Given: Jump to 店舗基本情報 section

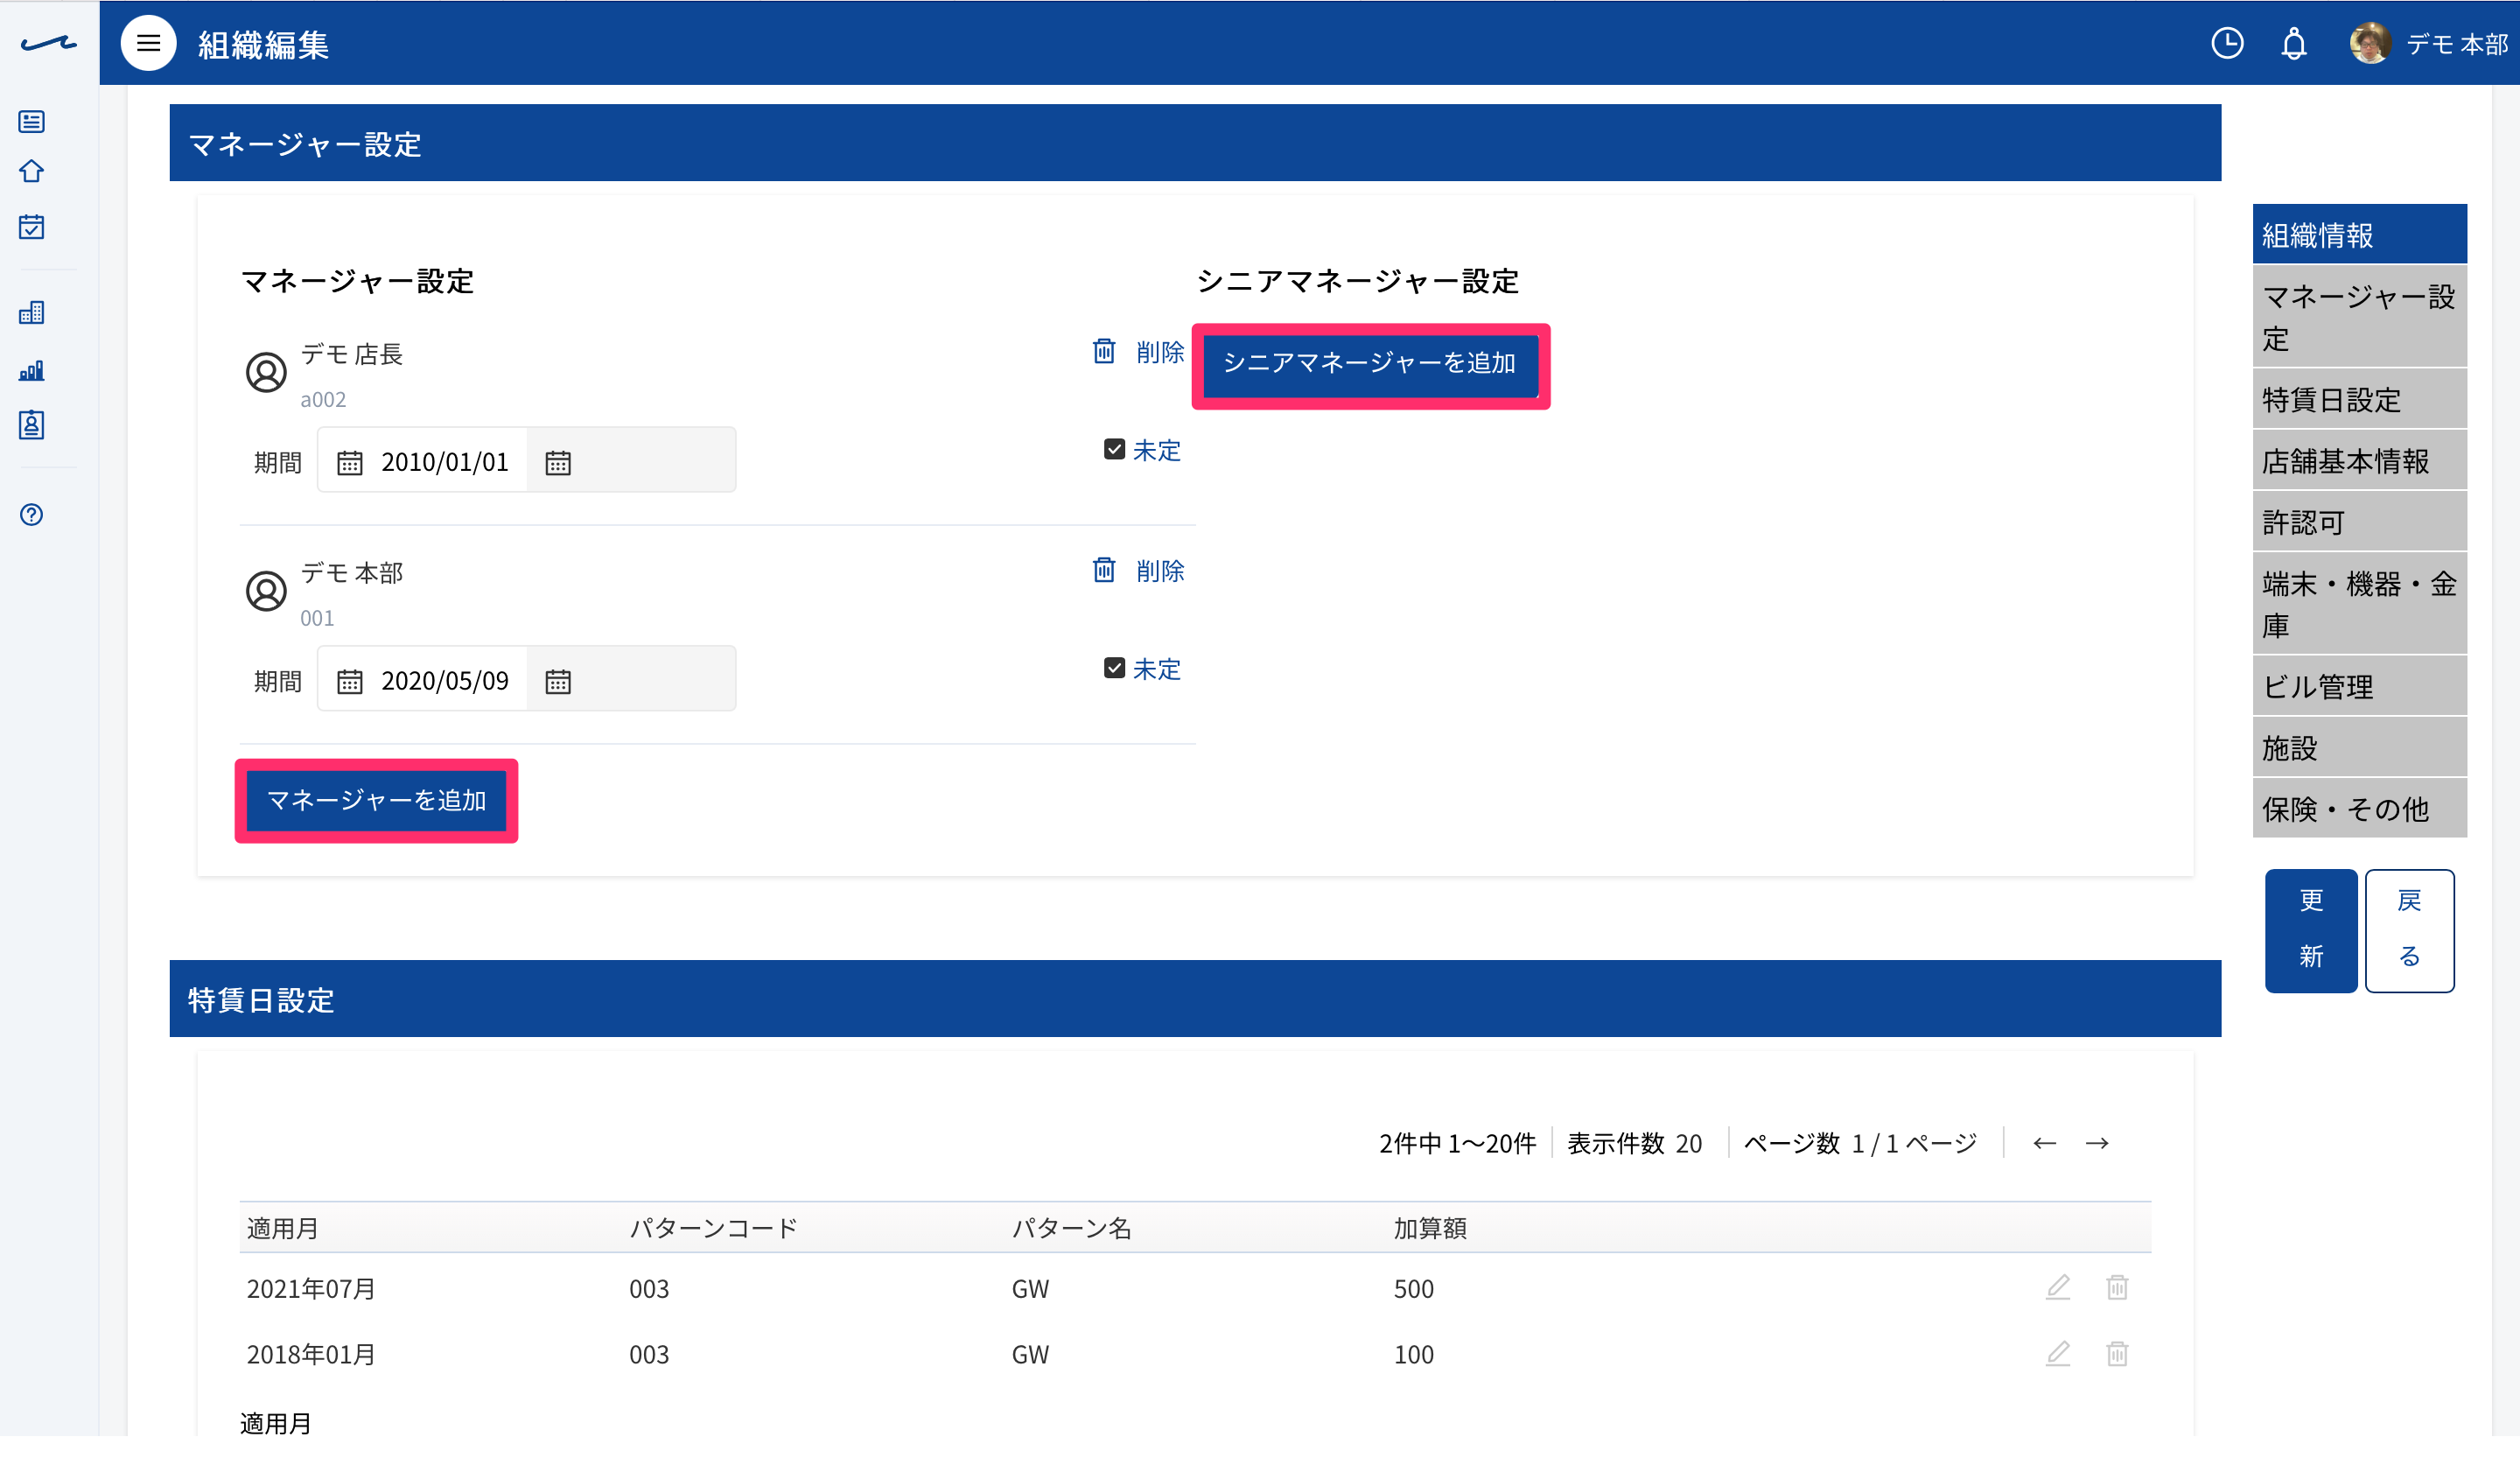Looking at the screenshot, I should pyautogui.click(x=2360, y=461).
